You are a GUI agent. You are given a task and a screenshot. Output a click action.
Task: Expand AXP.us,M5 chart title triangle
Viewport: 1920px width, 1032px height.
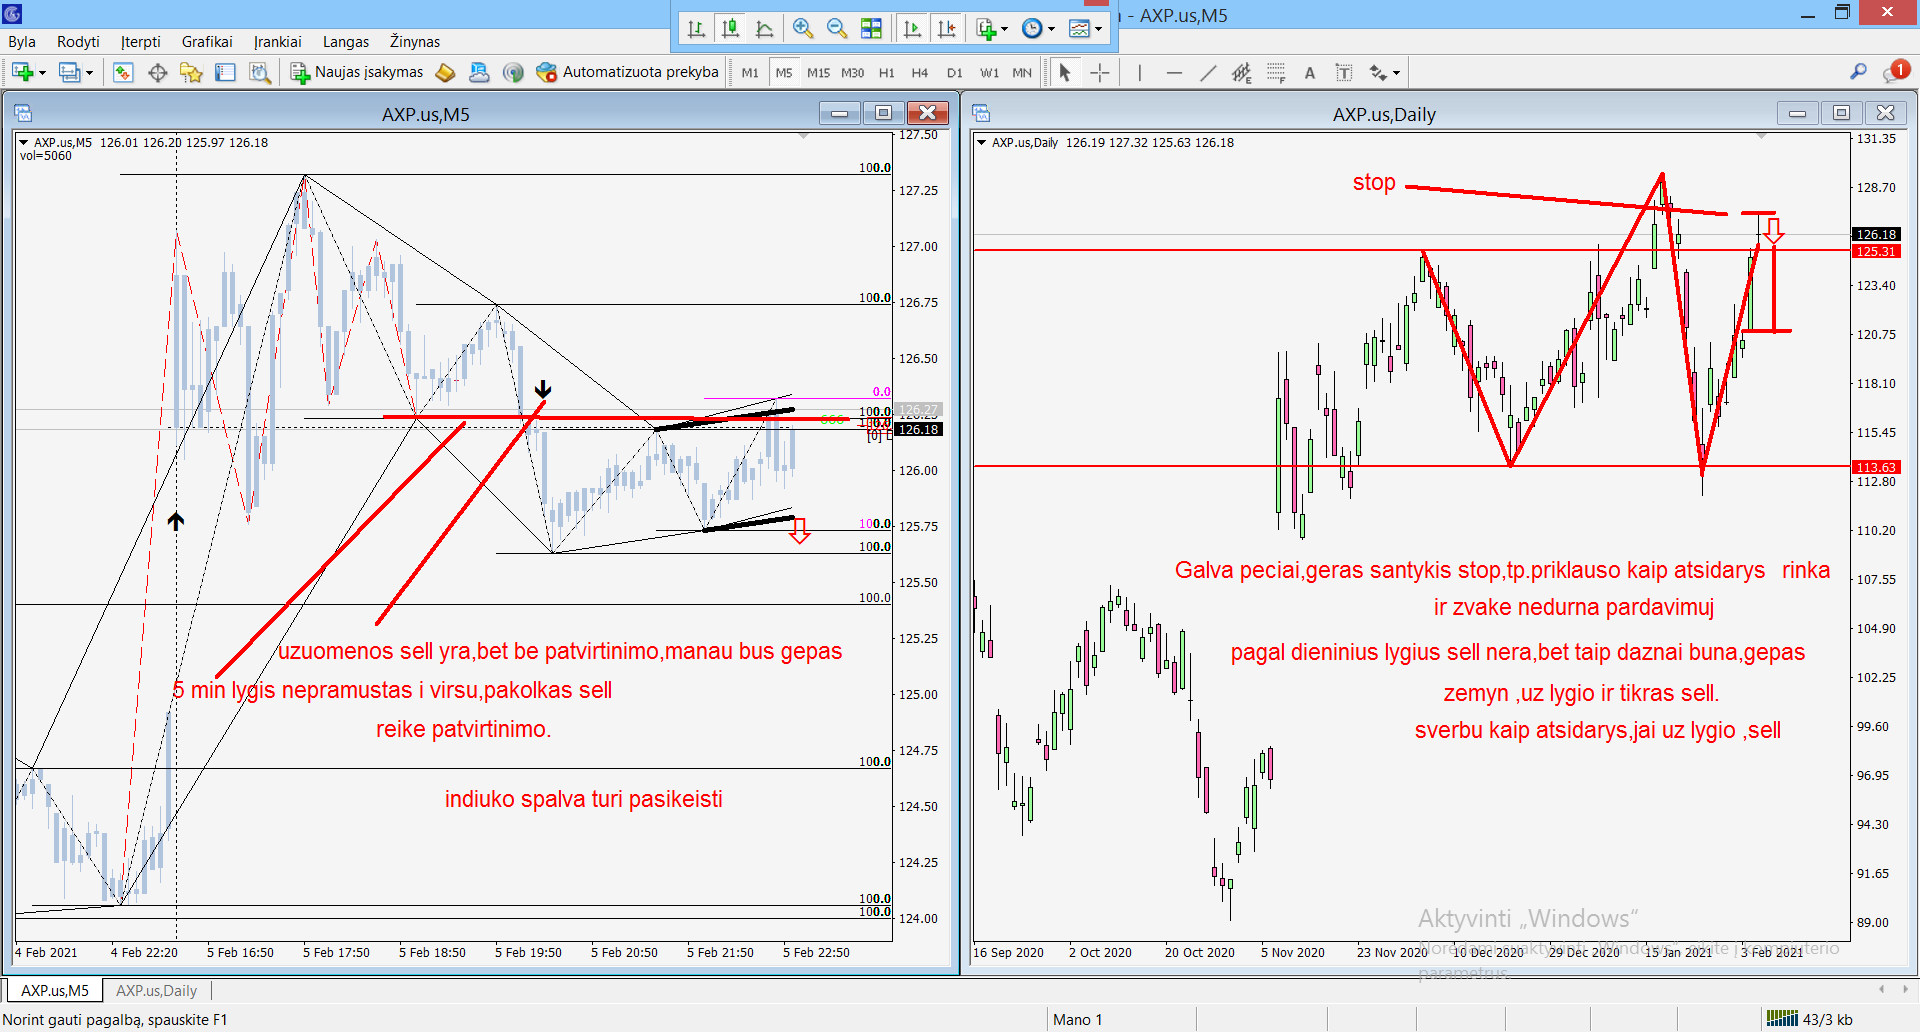(24, 142)
